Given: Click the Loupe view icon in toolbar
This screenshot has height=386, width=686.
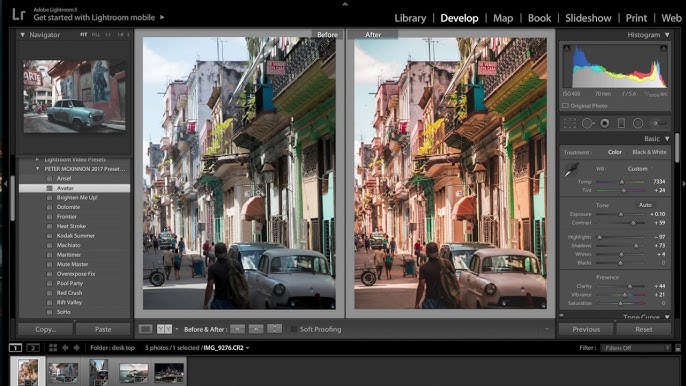Looking at the screenshot, I should 146,329.
